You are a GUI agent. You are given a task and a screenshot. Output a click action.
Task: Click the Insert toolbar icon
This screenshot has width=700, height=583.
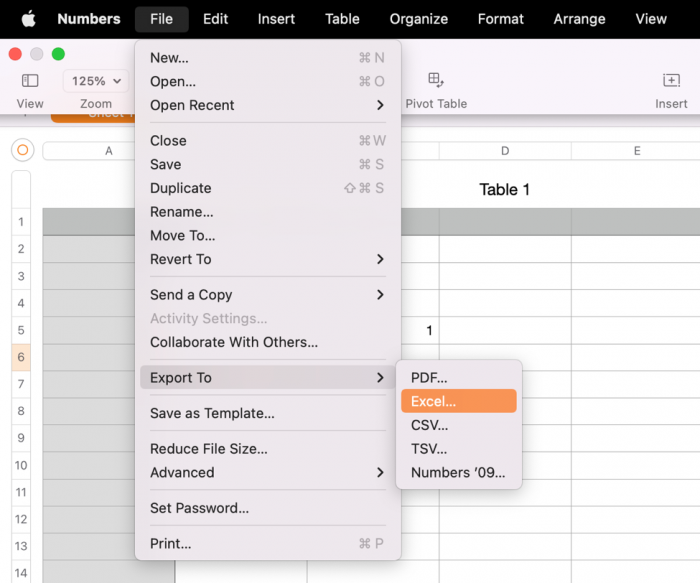(671, 81)
